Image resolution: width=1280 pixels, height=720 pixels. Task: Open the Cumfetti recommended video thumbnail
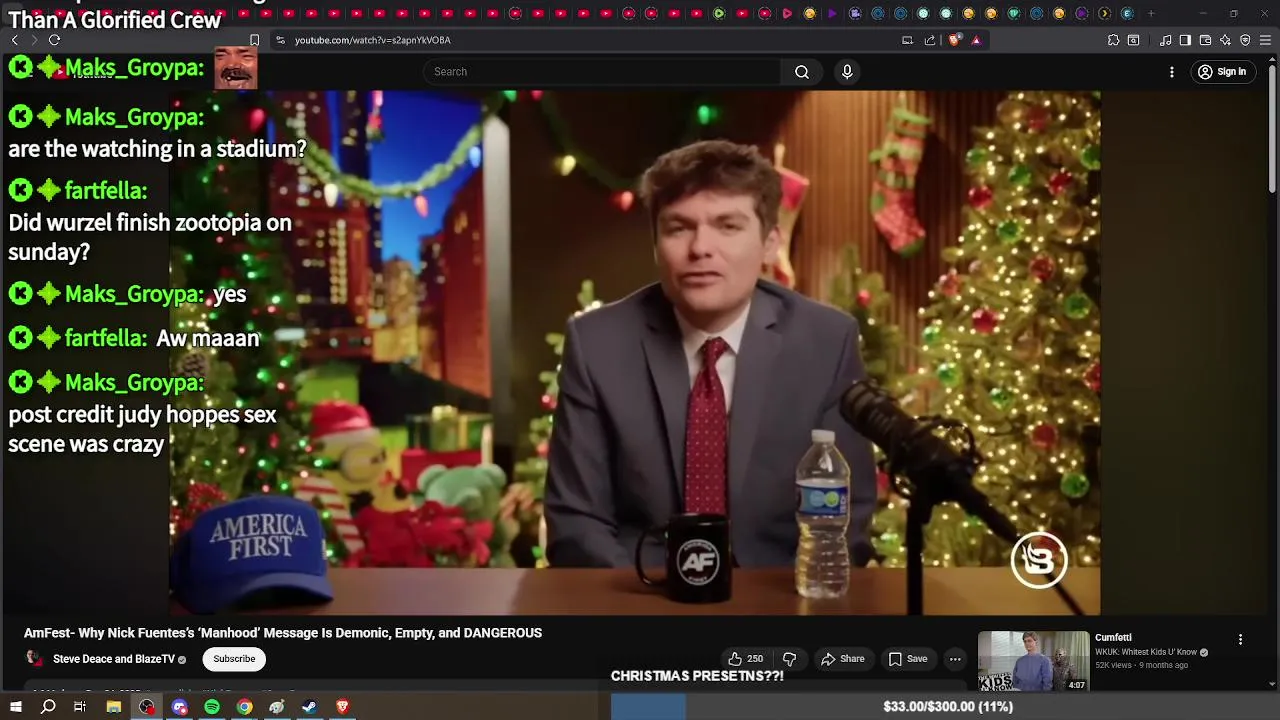1033,661
